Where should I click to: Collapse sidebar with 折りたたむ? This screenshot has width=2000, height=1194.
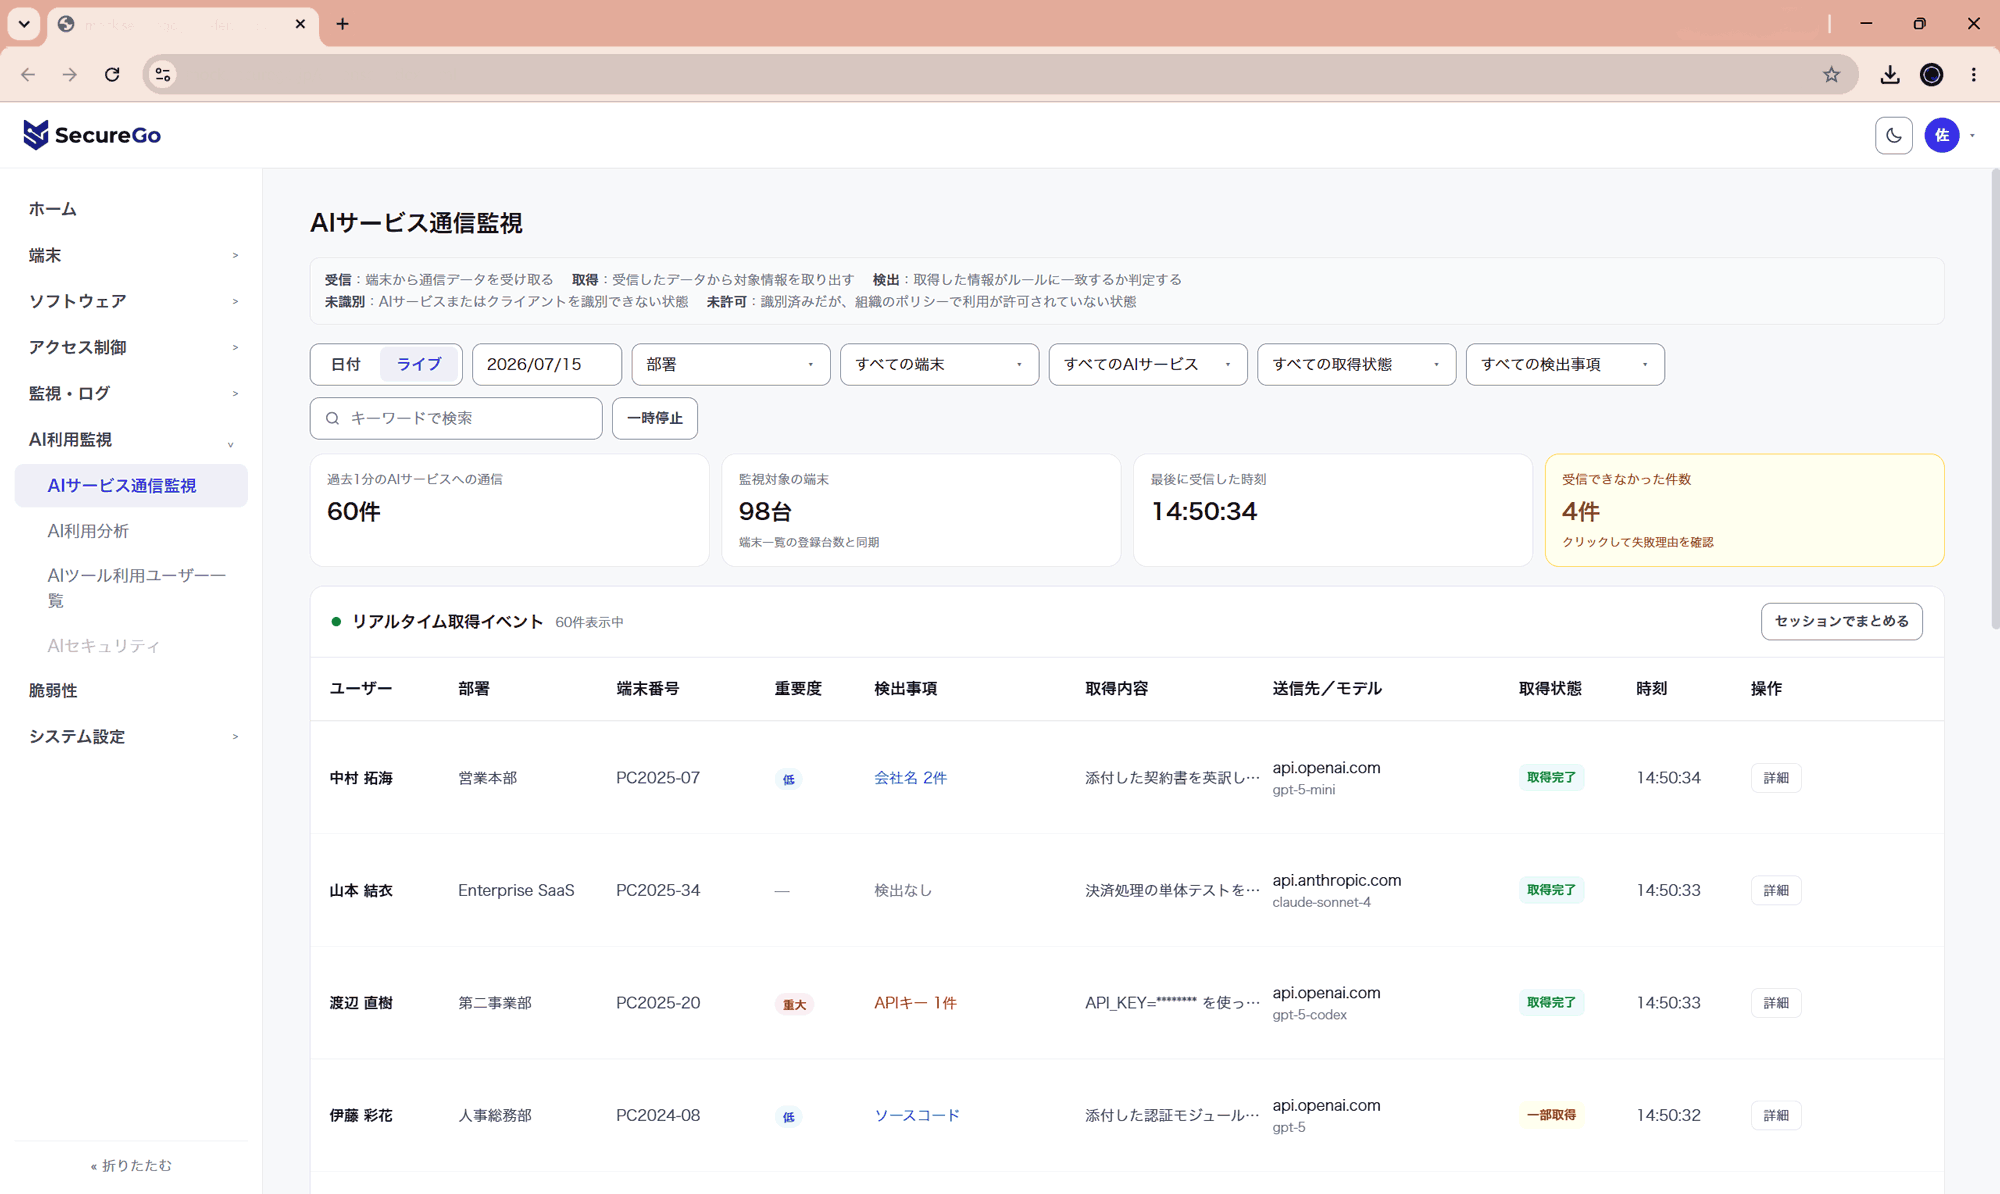click(131, 1166)
